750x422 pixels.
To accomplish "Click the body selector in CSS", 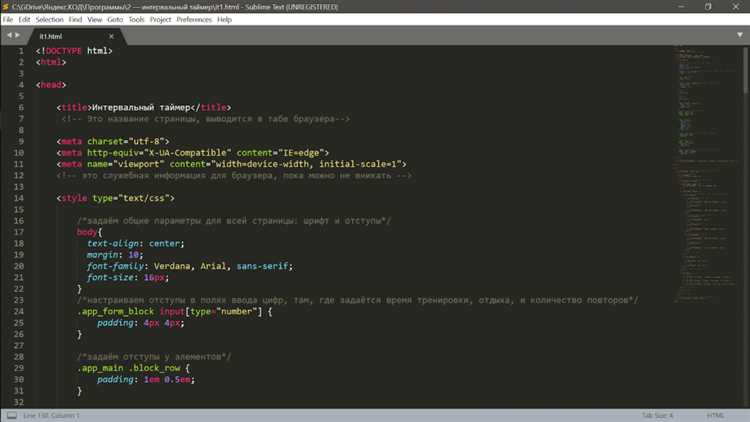I will click(x=87, y=232).
